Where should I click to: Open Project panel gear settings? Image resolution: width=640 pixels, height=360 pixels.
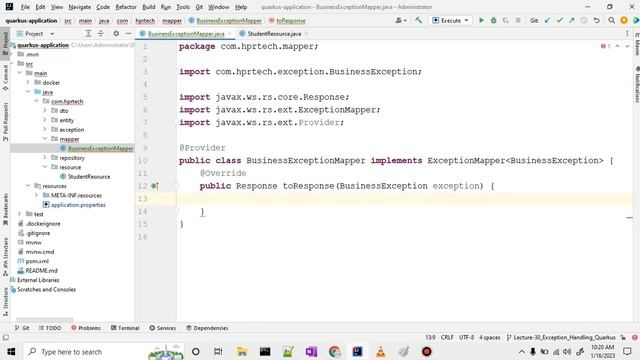[116, 33]
